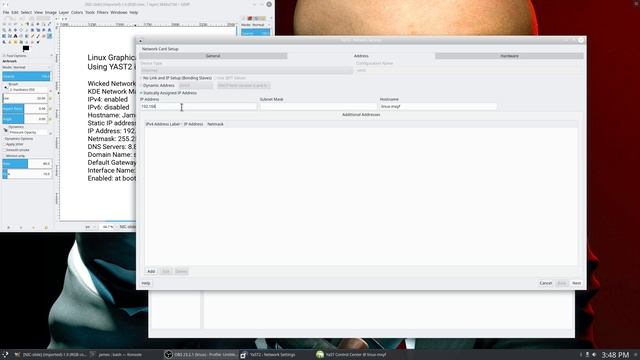Open the KDE application launcher in taskbar

tap(5, 355)
